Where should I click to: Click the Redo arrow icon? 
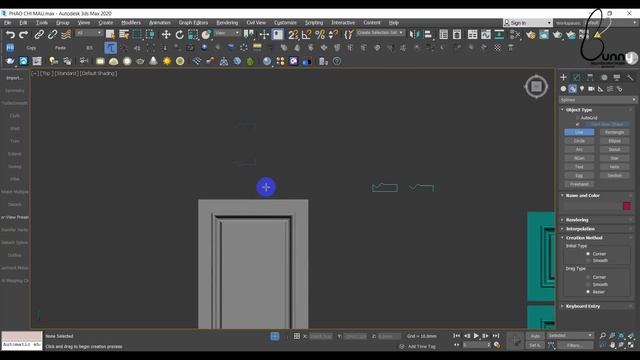(24, 35)
